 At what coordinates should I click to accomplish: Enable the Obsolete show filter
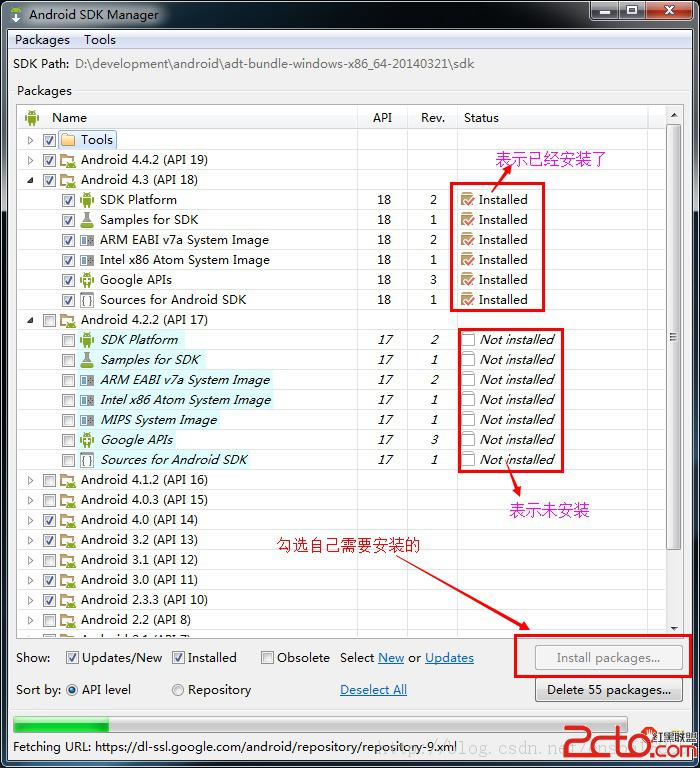(x=267, y=658)
